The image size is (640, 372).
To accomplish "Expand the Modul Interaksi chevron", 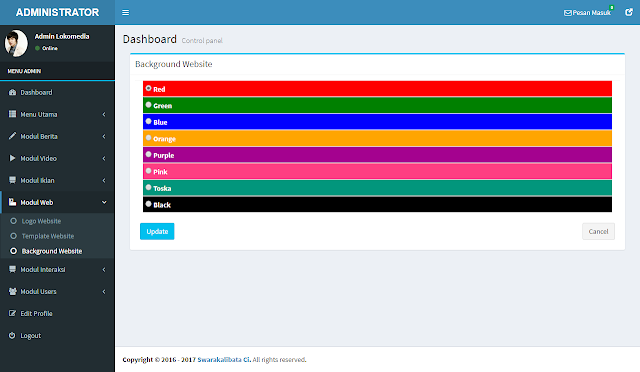I will (x=104, y=270).
